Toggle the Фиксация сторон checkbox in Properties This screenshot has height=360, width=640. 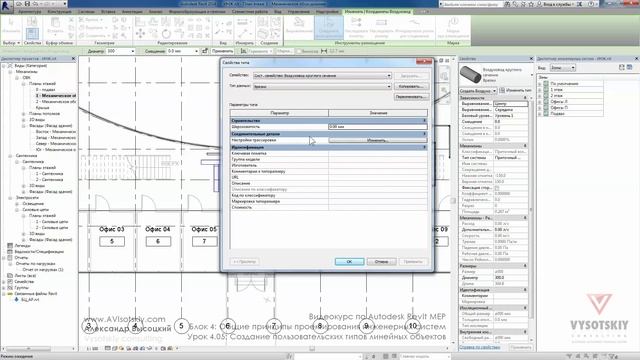[x=497, y=188]
